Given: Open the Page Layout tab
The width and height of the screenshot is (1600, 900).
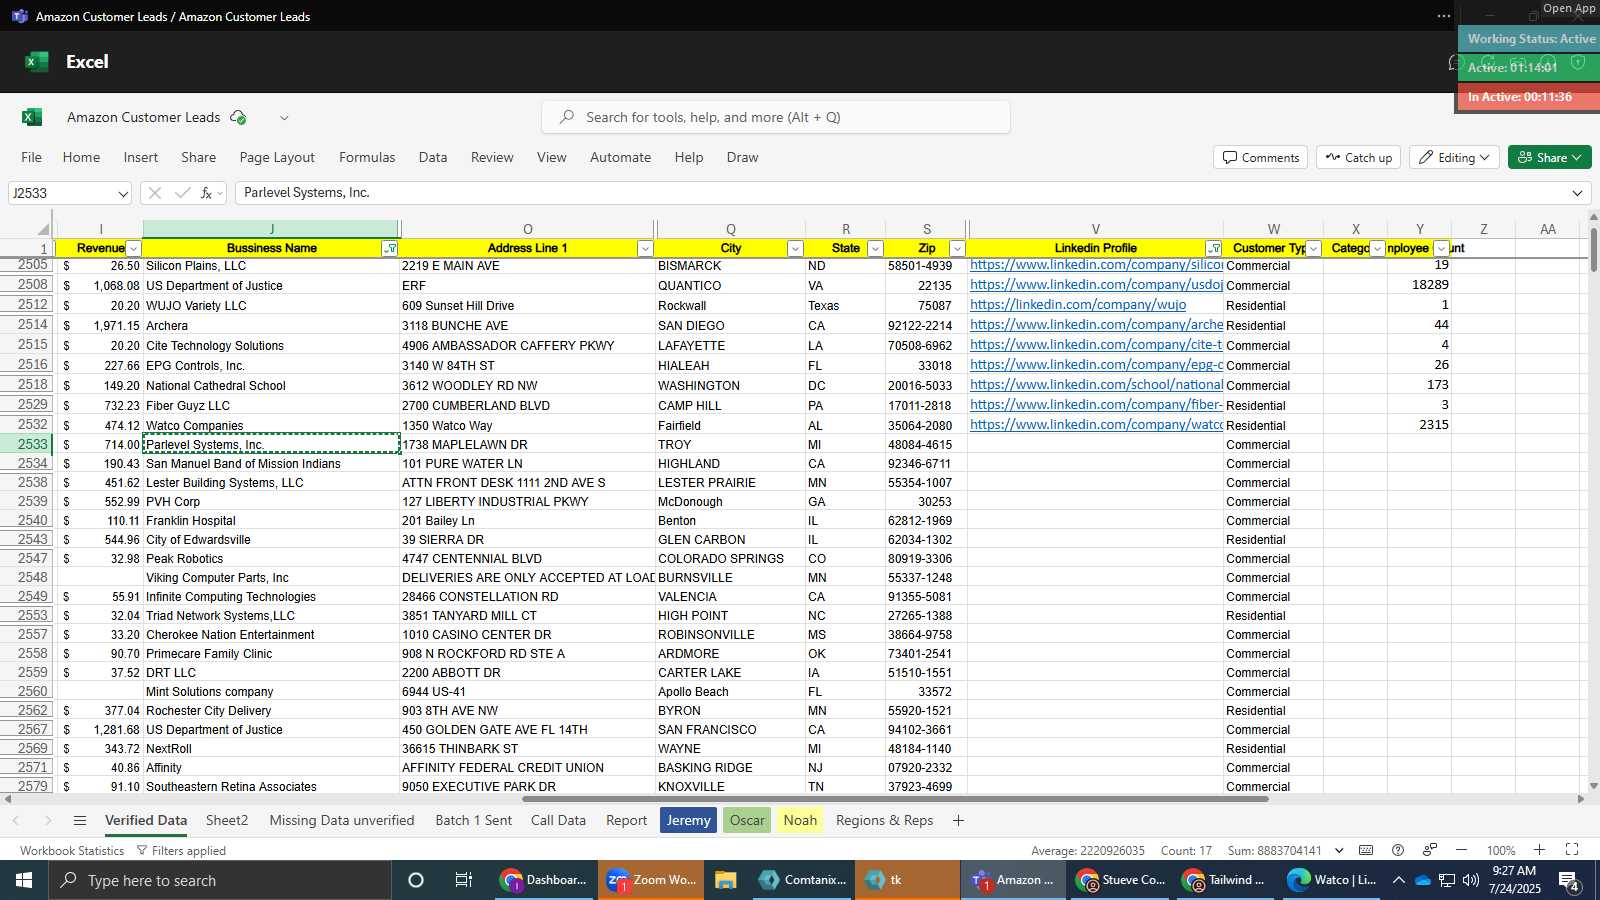Looking at the screenshot, I should 277,157.
